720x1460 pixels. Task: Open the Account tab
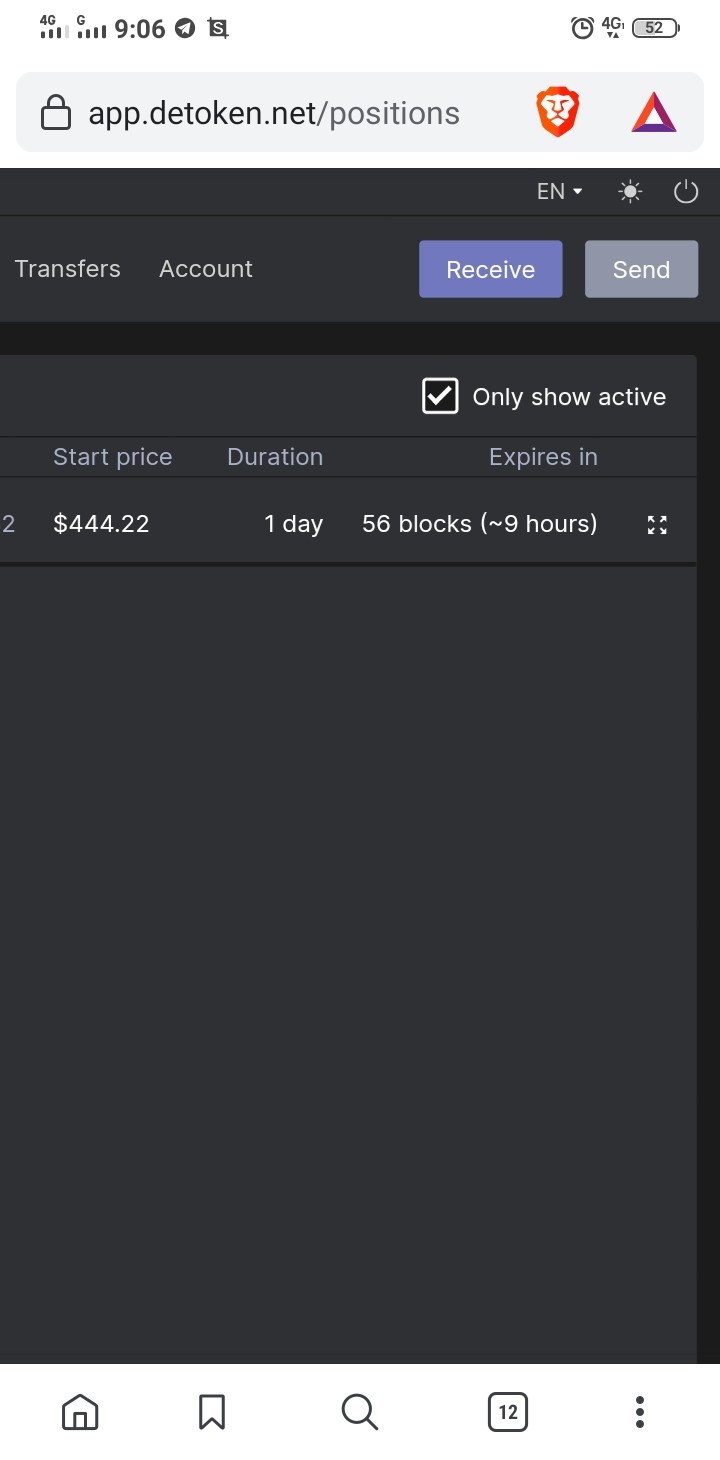[206, 269]
